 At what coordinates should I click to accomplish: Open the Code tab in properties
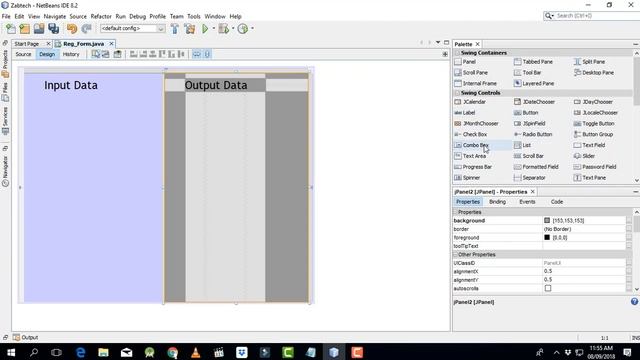[557, 202]
